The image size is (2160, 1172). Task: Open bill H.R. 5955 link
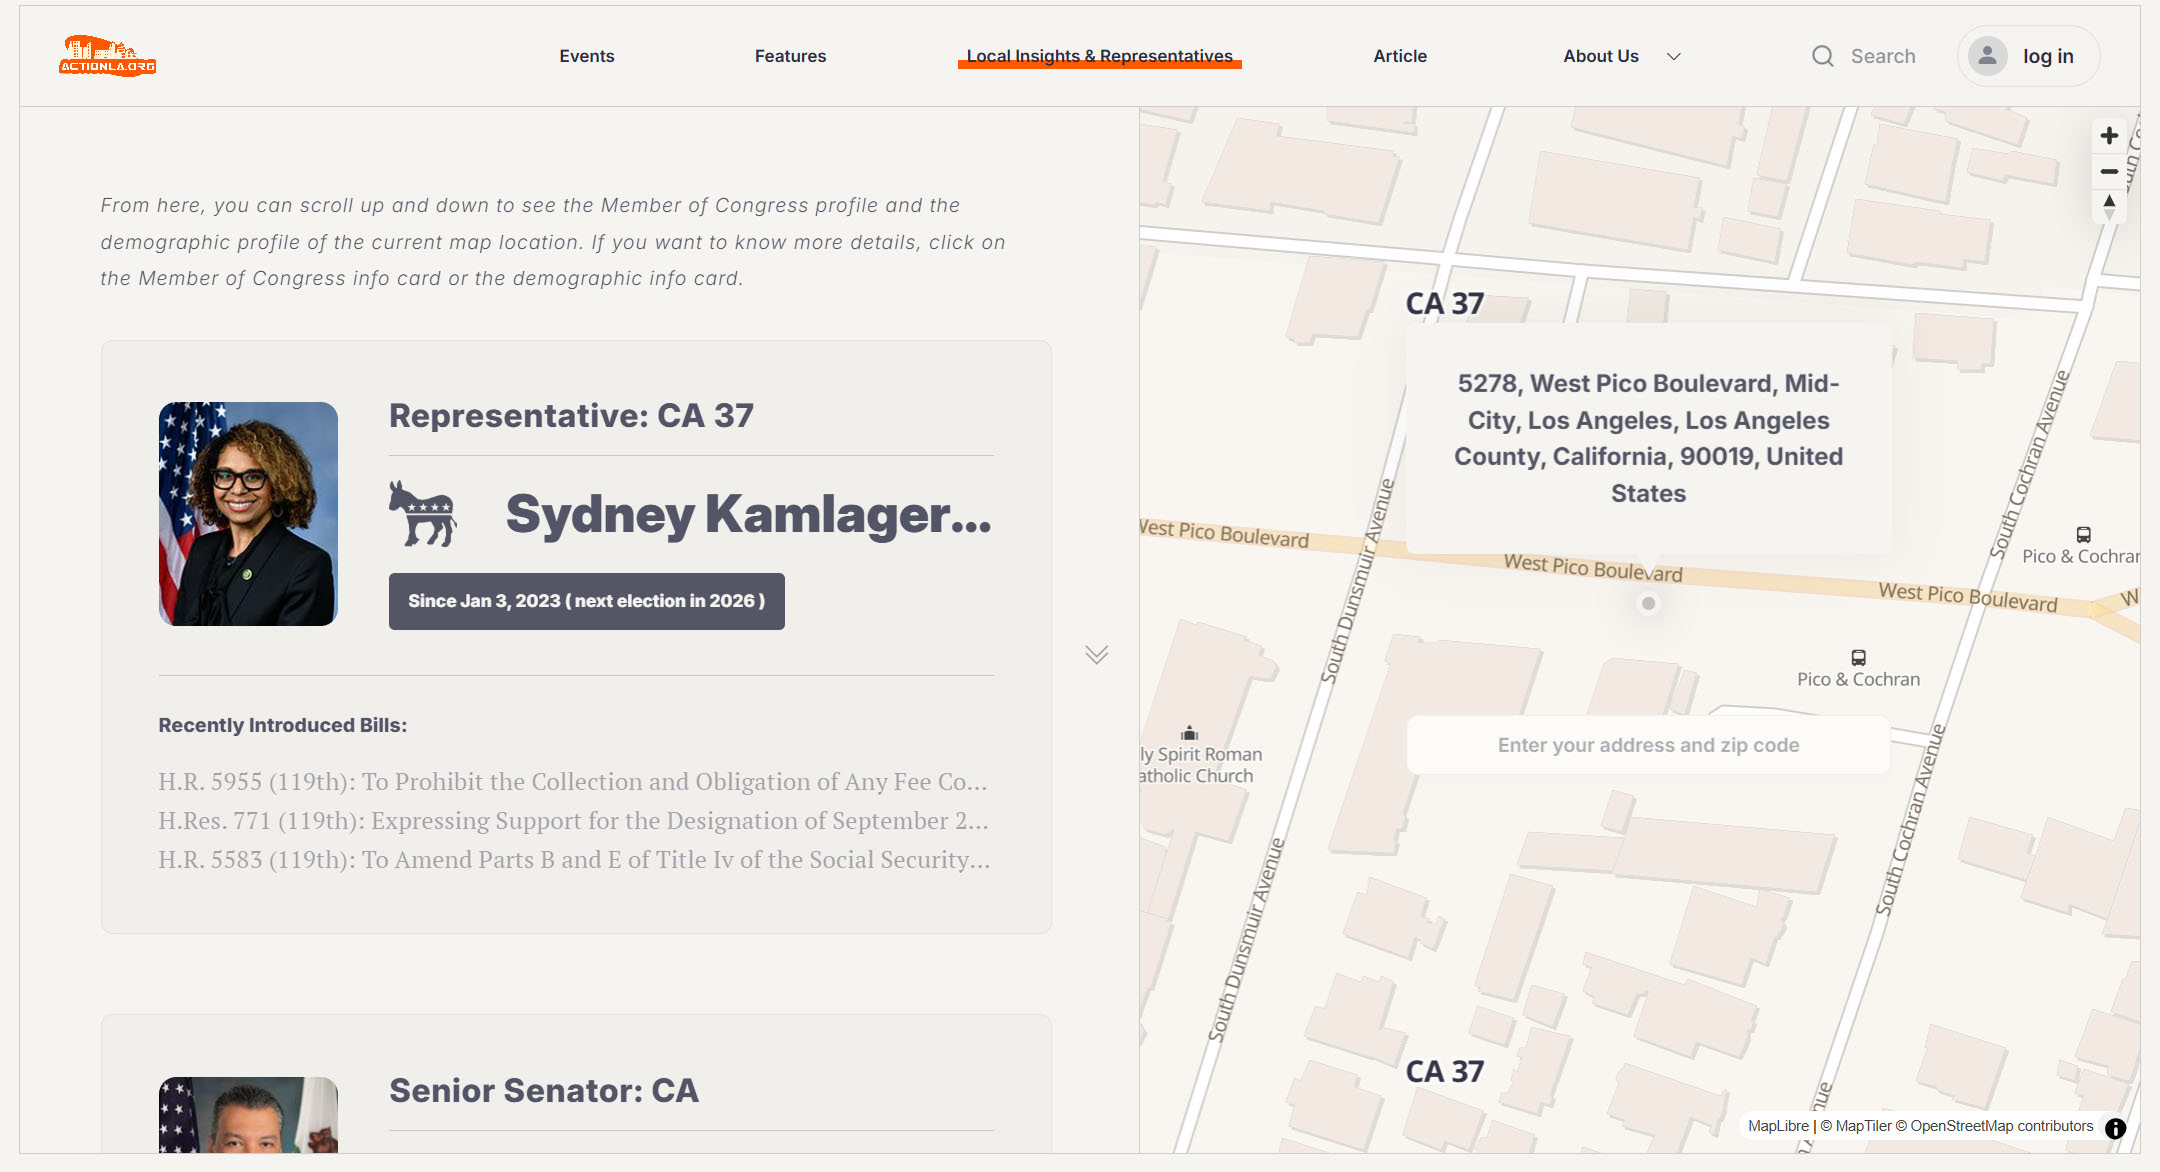(x=572, y=782)
